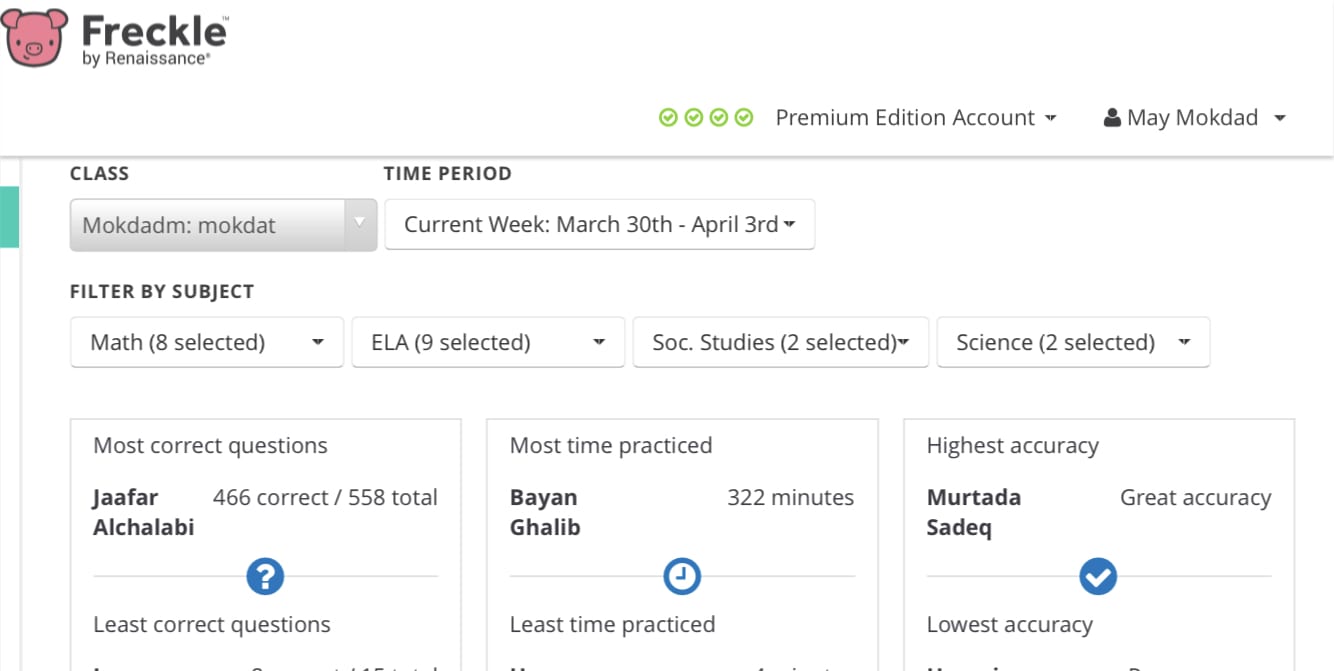Click the blue question mark icon
The height and width of the screenshot is (671, 1334).
265,576
